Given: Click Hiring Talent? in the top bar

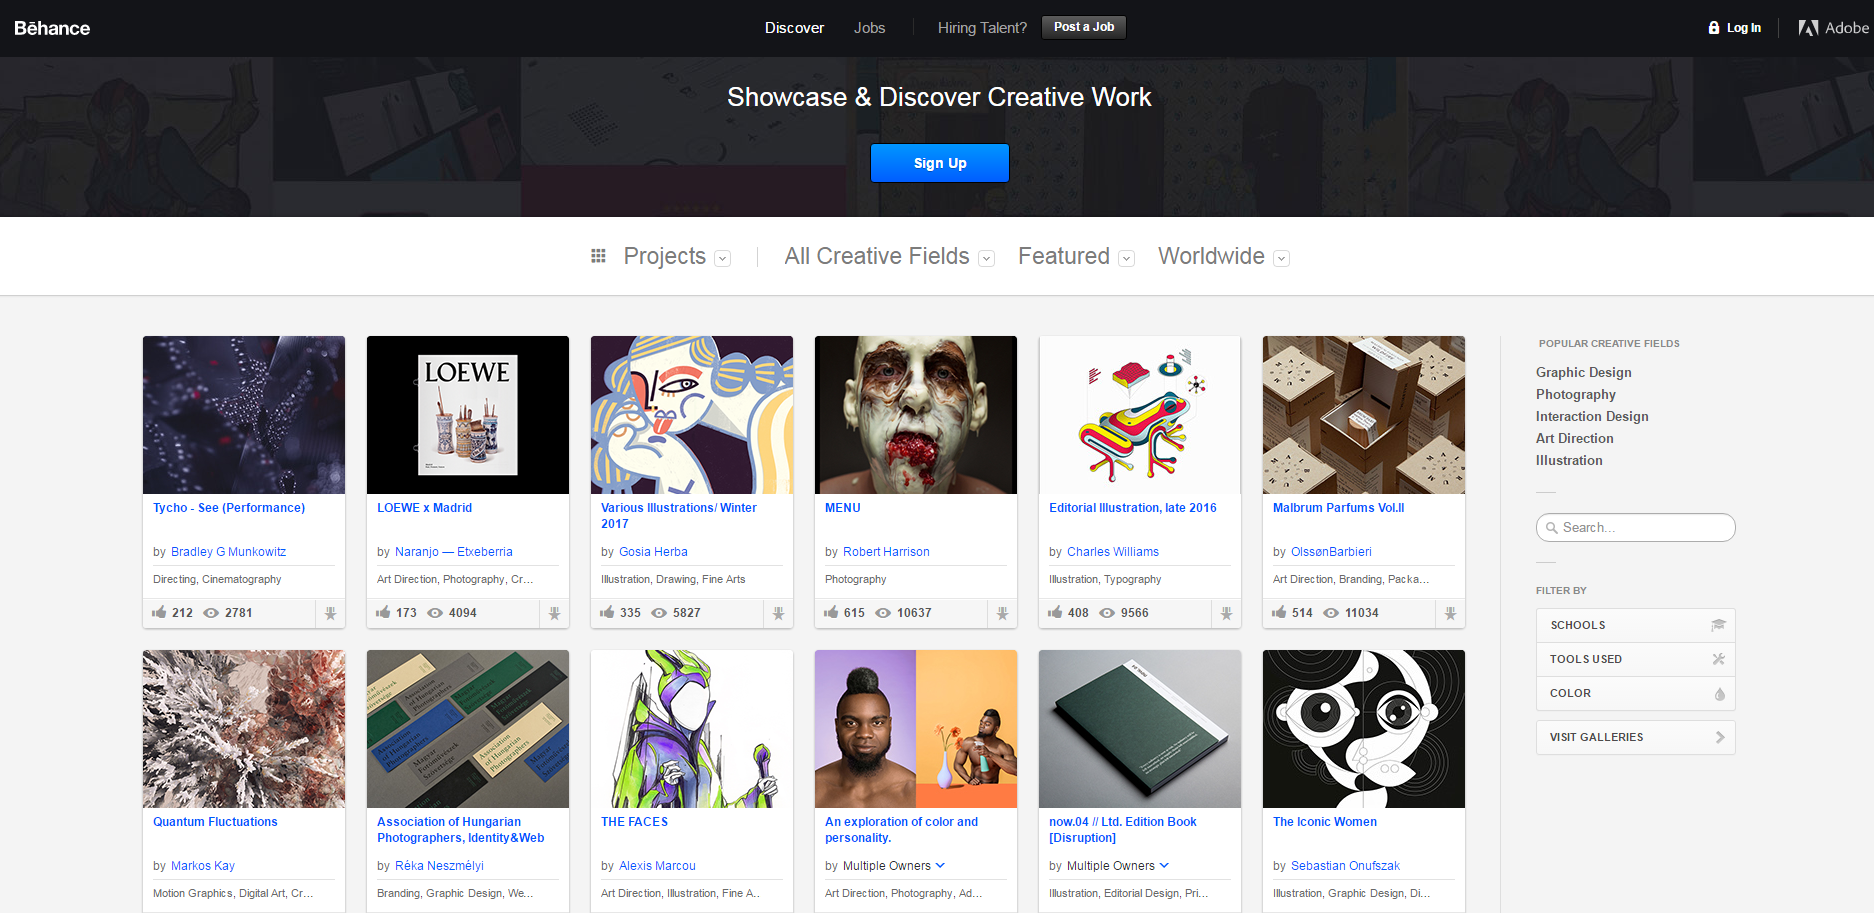Looking at the screenshot, I should coord(982,28).
